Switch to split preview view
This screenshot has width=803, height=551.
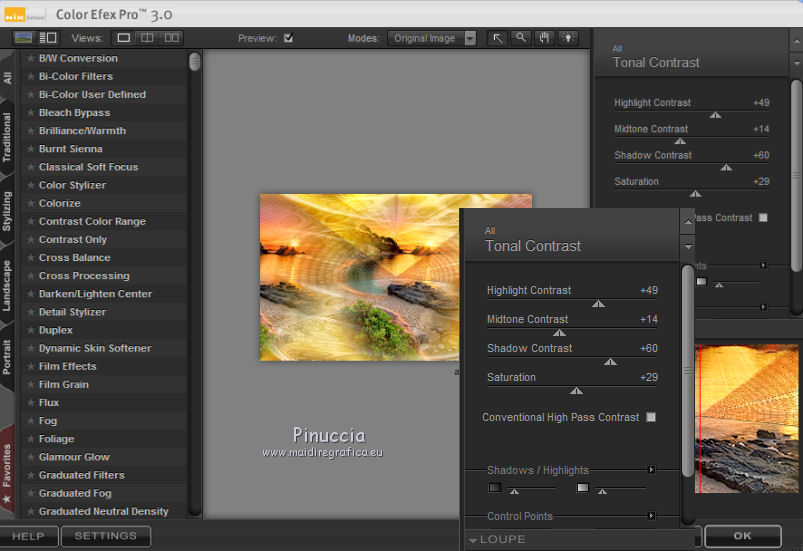coord(147,38)
